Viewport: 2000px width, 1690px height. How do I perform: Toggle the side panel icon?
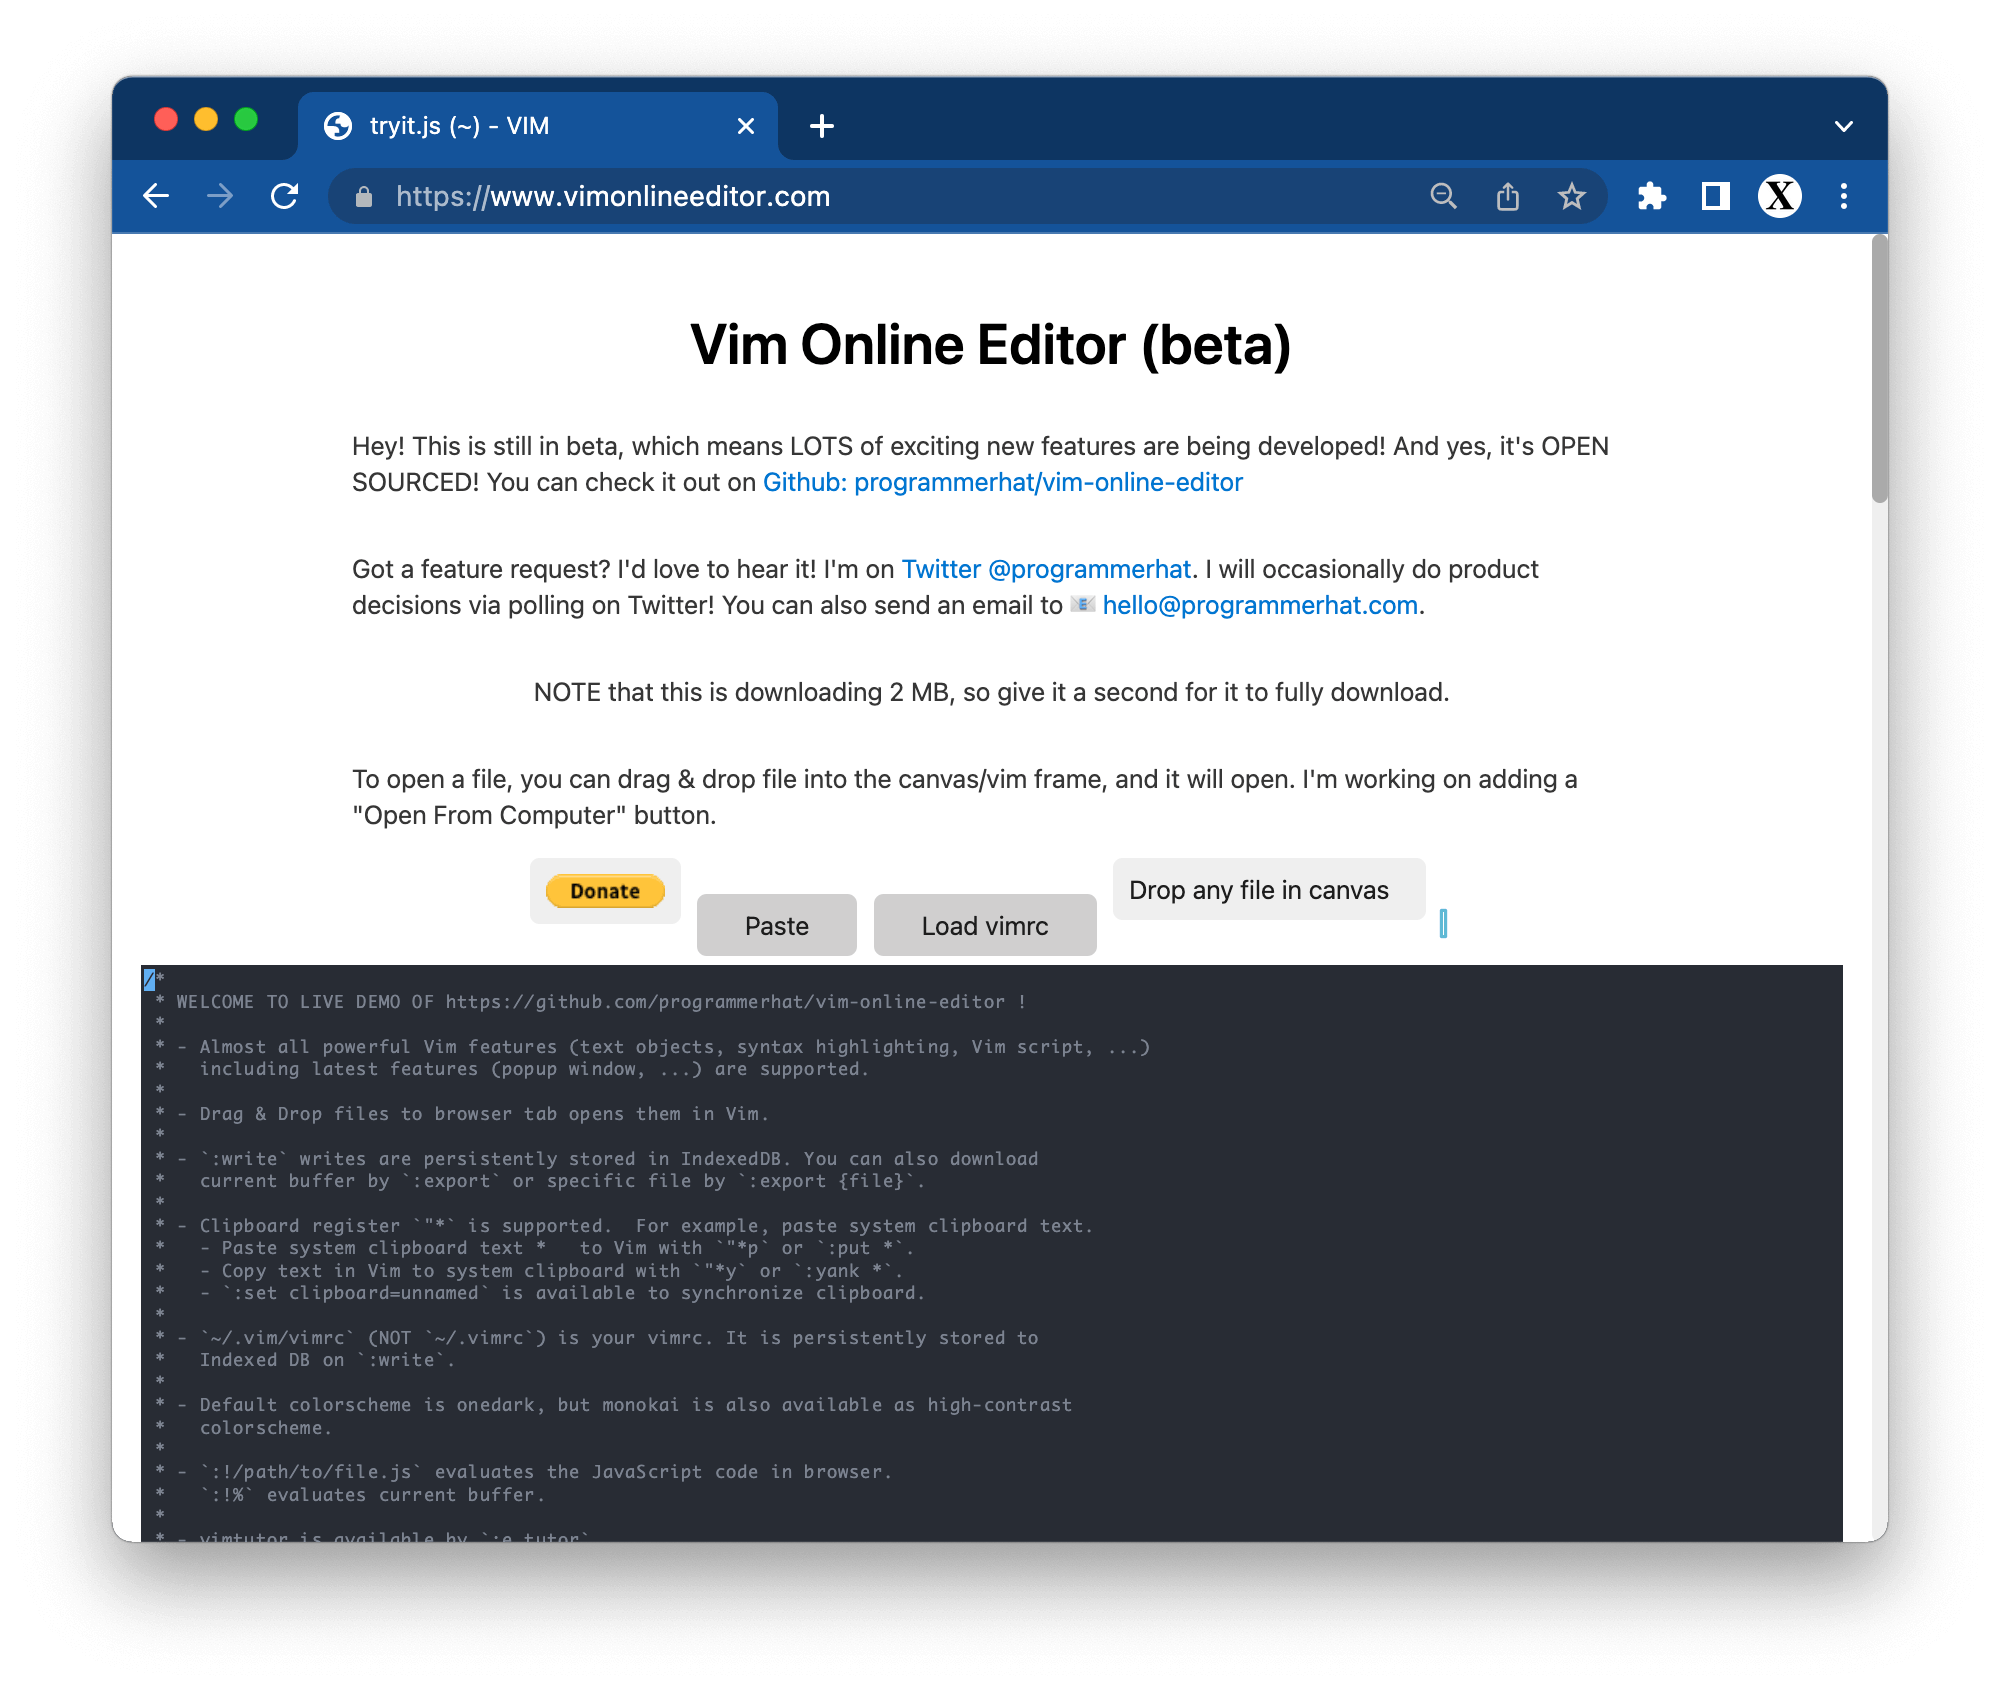click(1715, 196)
